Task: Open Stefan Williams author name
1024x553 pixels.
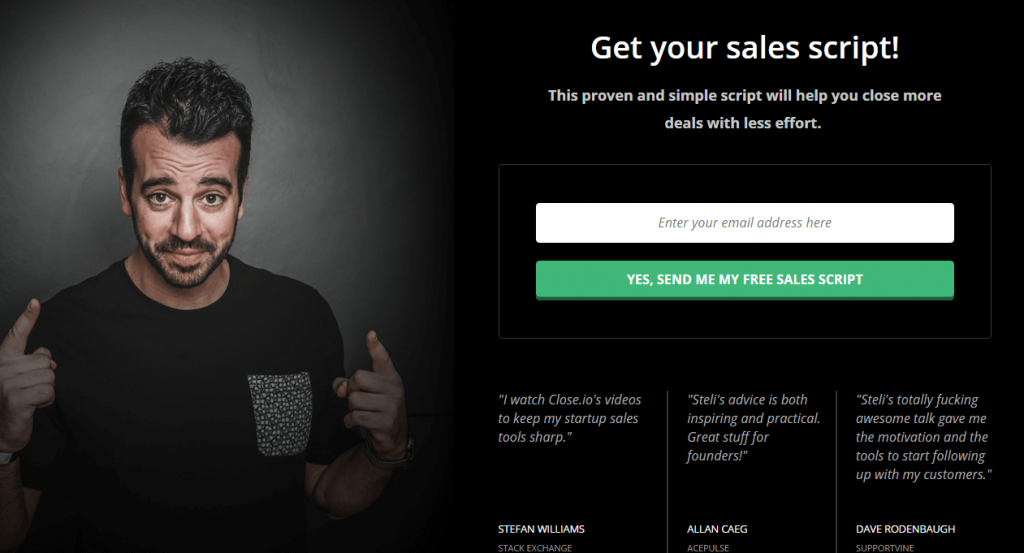Action: click(x=541, y=528)
